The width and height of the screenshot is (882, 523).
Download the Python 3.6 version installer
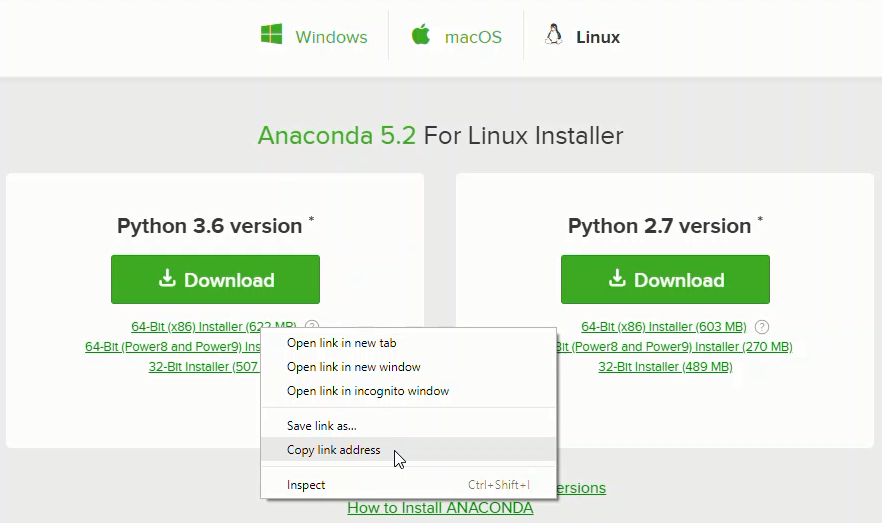pyautogui.click(x=215, y=279)
